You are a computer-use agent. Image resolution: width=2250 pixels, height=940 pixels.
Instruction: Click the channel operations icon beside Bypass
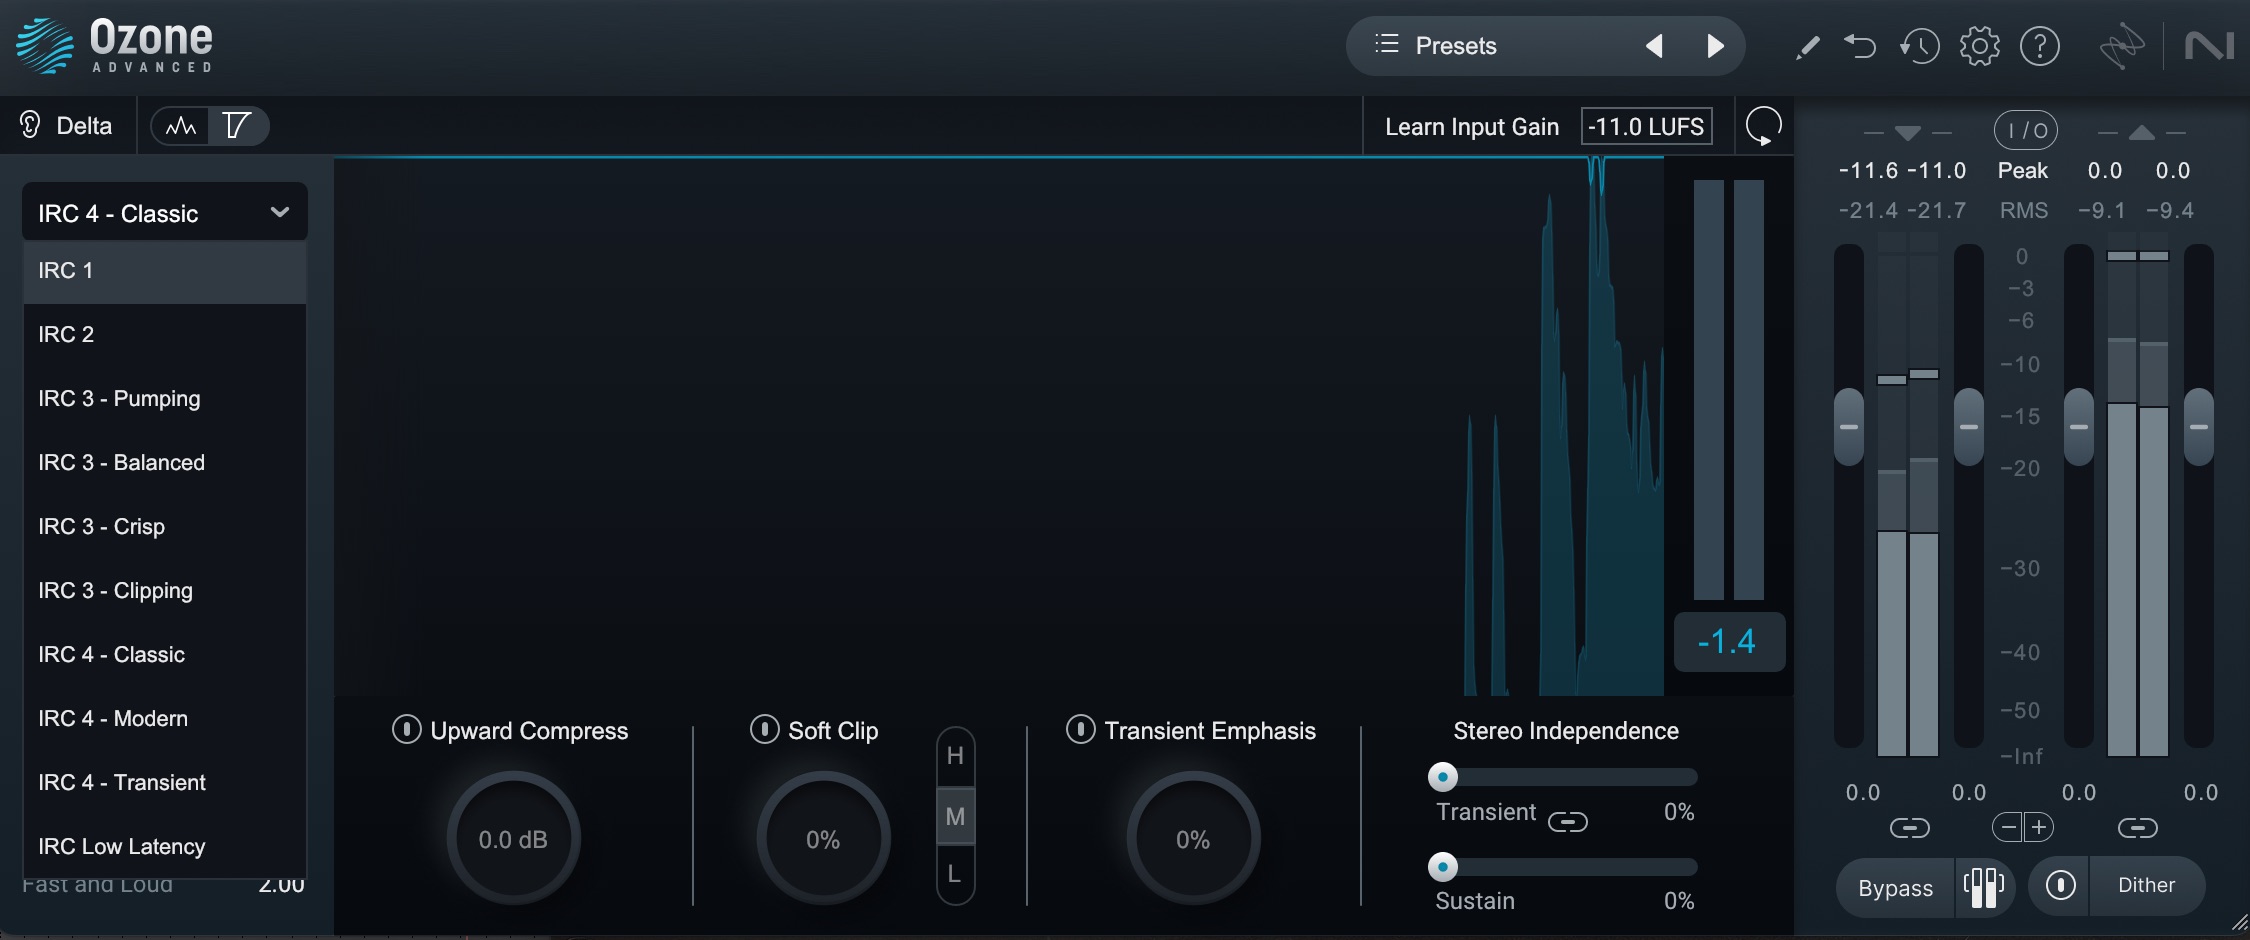pyautogui.click(x=1984, y=887)
